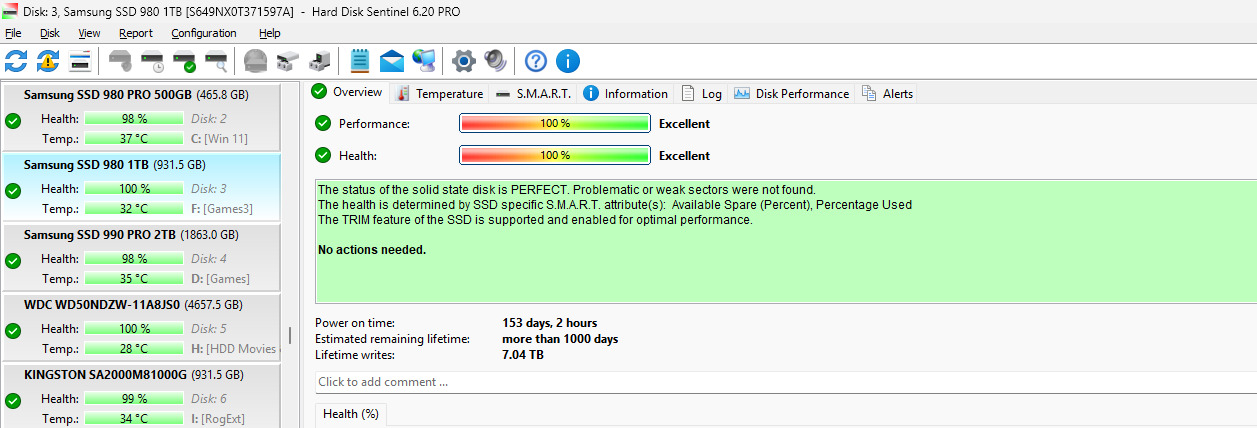
Task: Click the 'F: [Games3]' drive label
Action: pyautogui.click(x=221, y=209)
